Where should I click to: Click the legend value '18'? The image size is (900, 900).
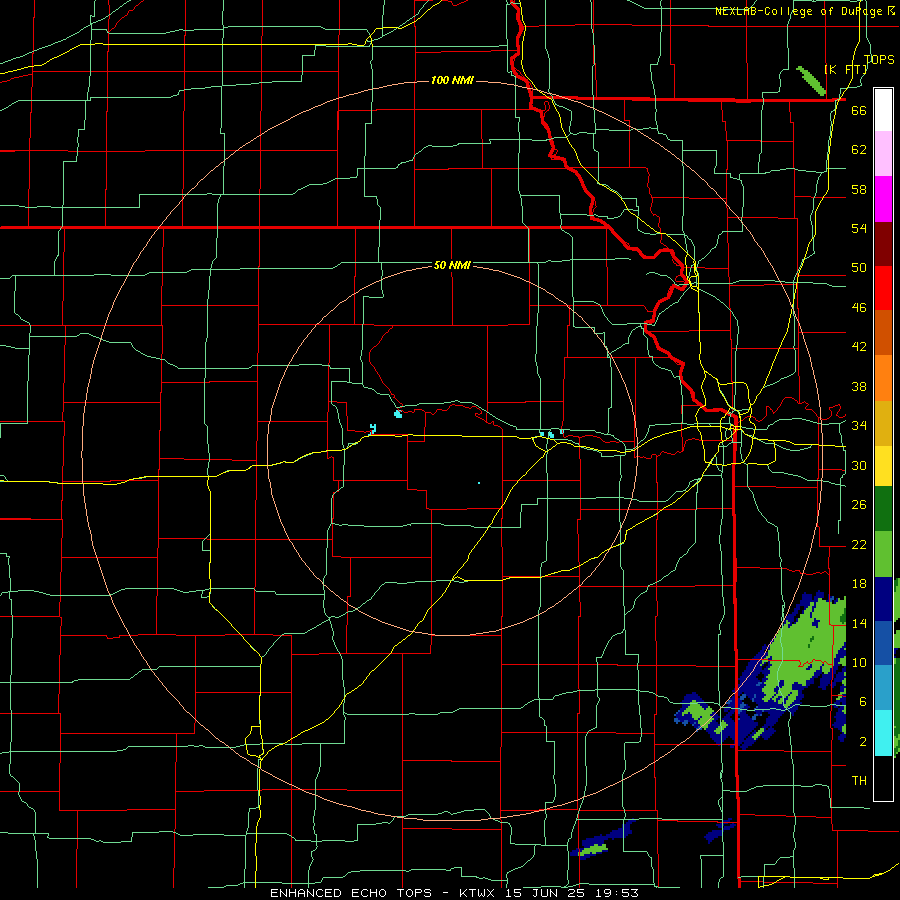coord(859,584)
